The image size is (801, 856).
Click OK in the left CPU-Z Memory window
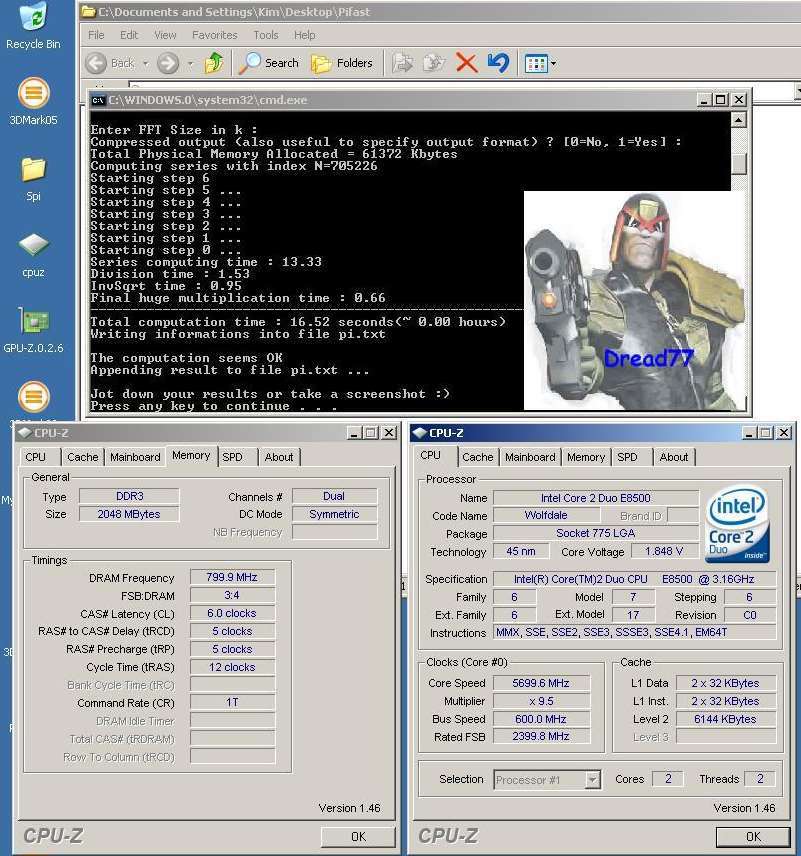tap(358, 836)
